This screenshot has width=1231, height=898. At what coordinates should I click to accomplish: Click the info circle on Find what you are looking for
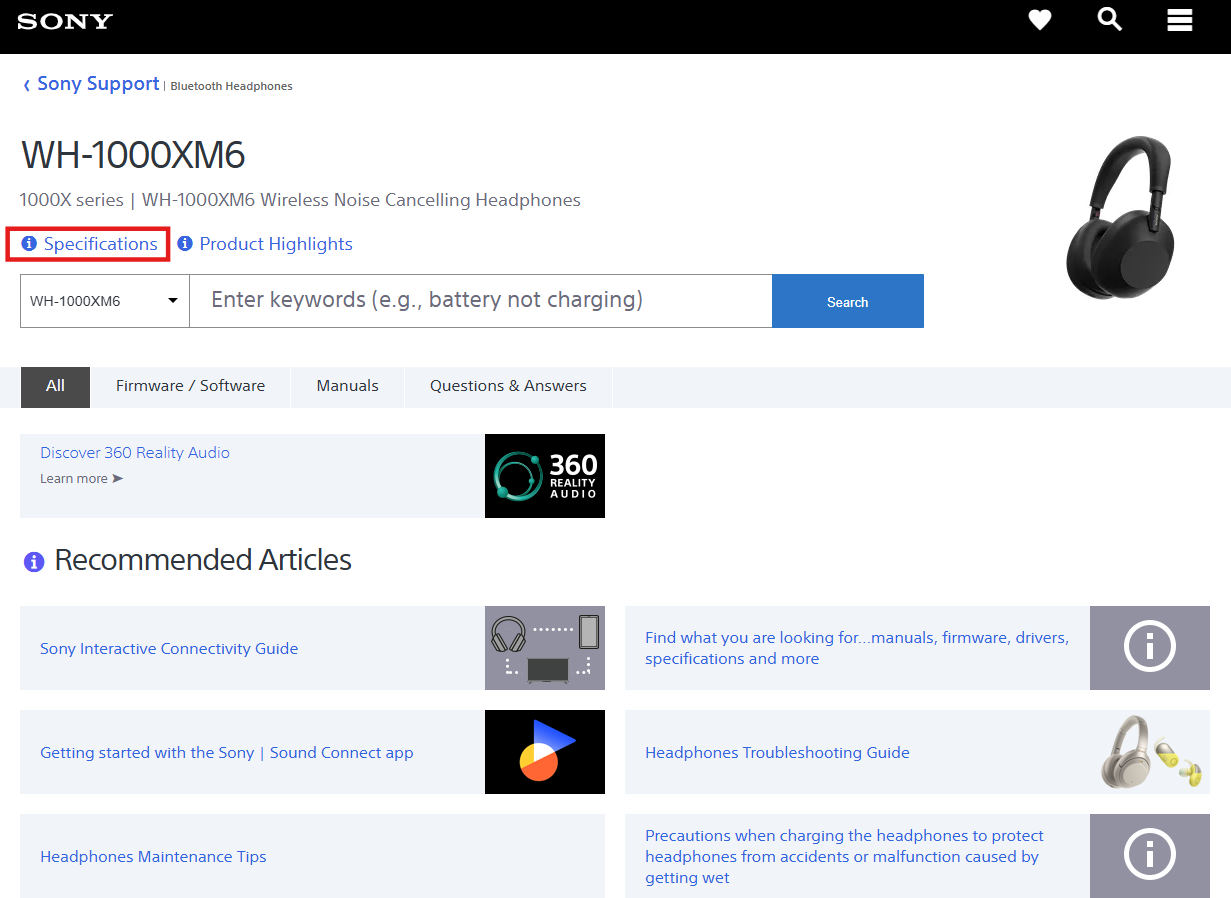point(1150,648)
